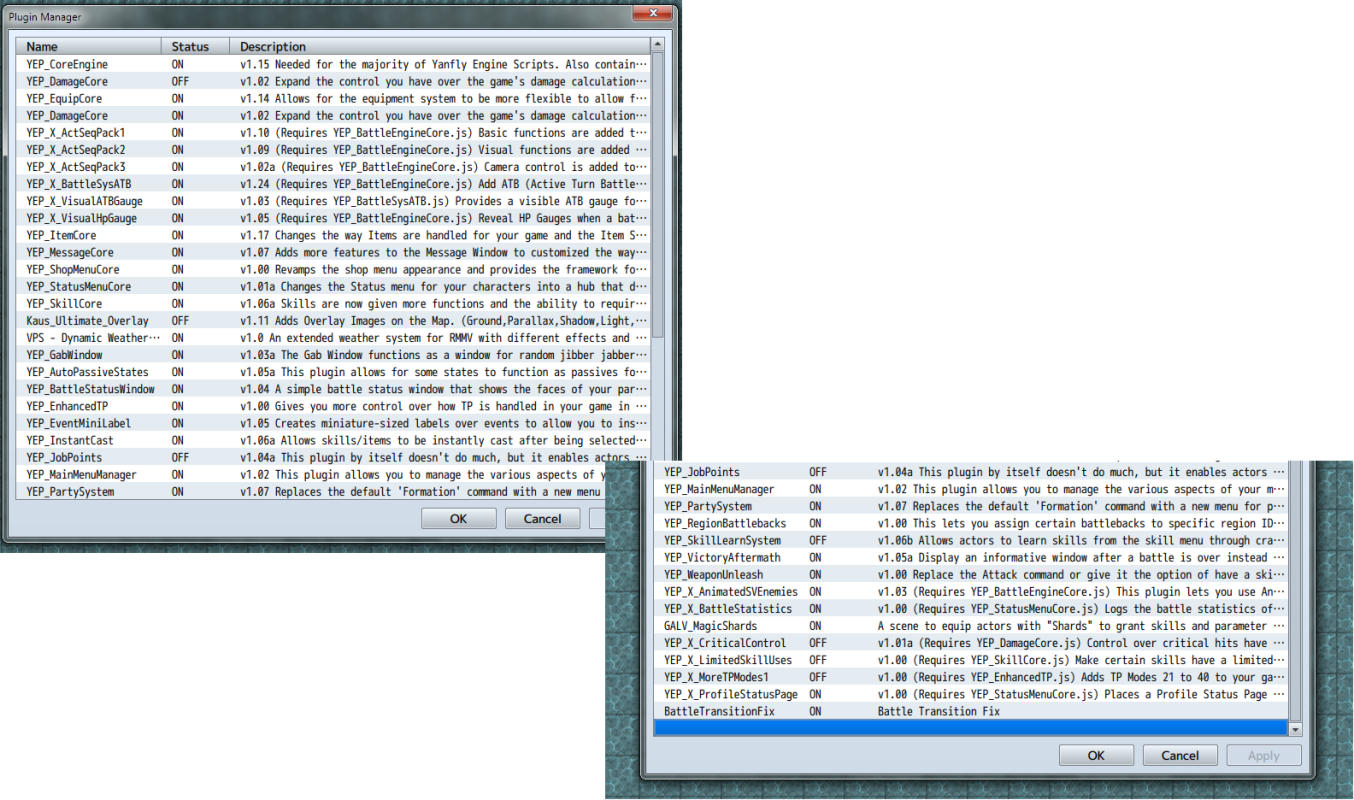
Task: Select the YEP_SkillLearnSystem row
Action: [x=971, y=540]
